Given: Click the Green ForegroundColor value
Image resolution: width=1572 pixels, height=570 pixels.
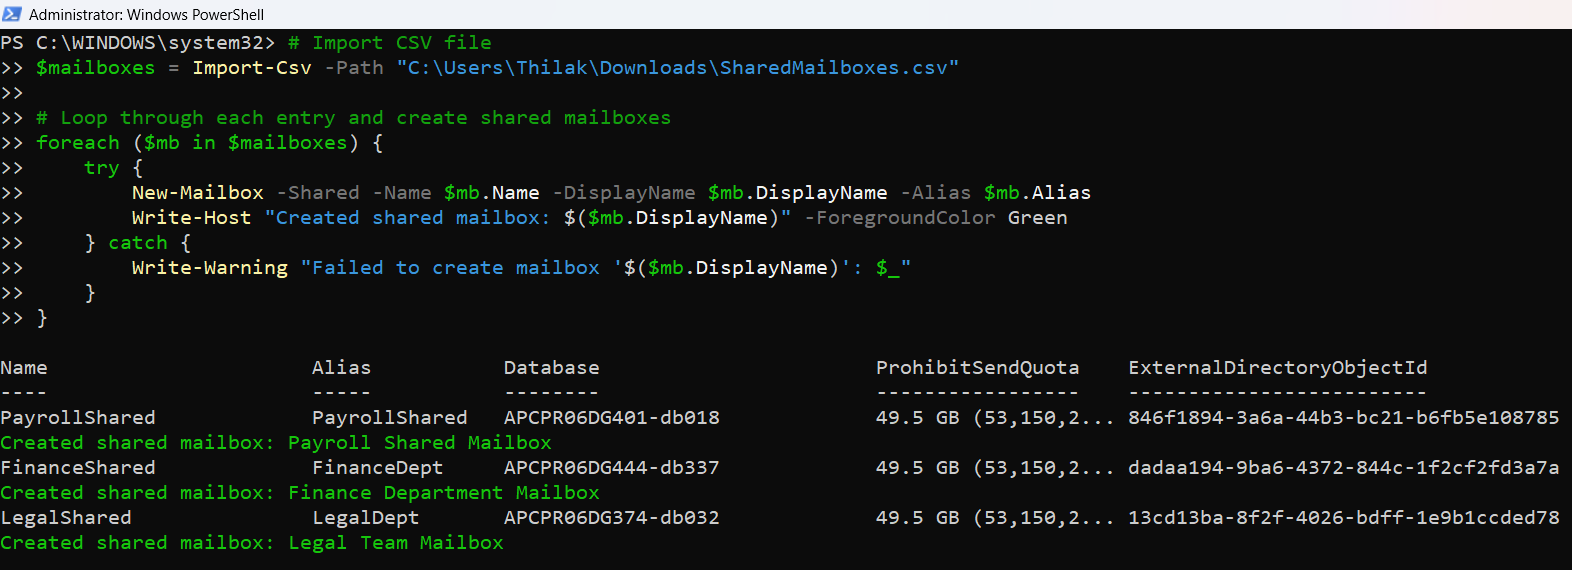Looking at the screenshot, I should click(1037, 218).
